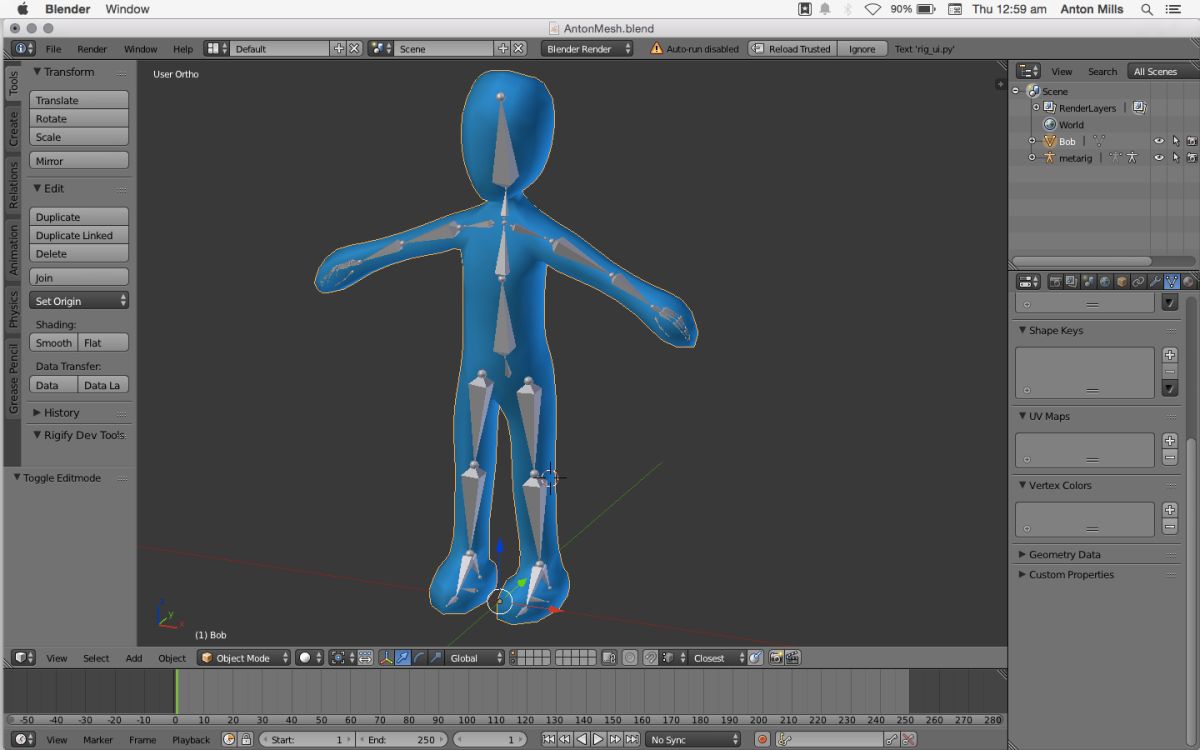Toggle renderability camera for Bob
This screenshot has width=1200, height=750.
(x=1192, y=141)
